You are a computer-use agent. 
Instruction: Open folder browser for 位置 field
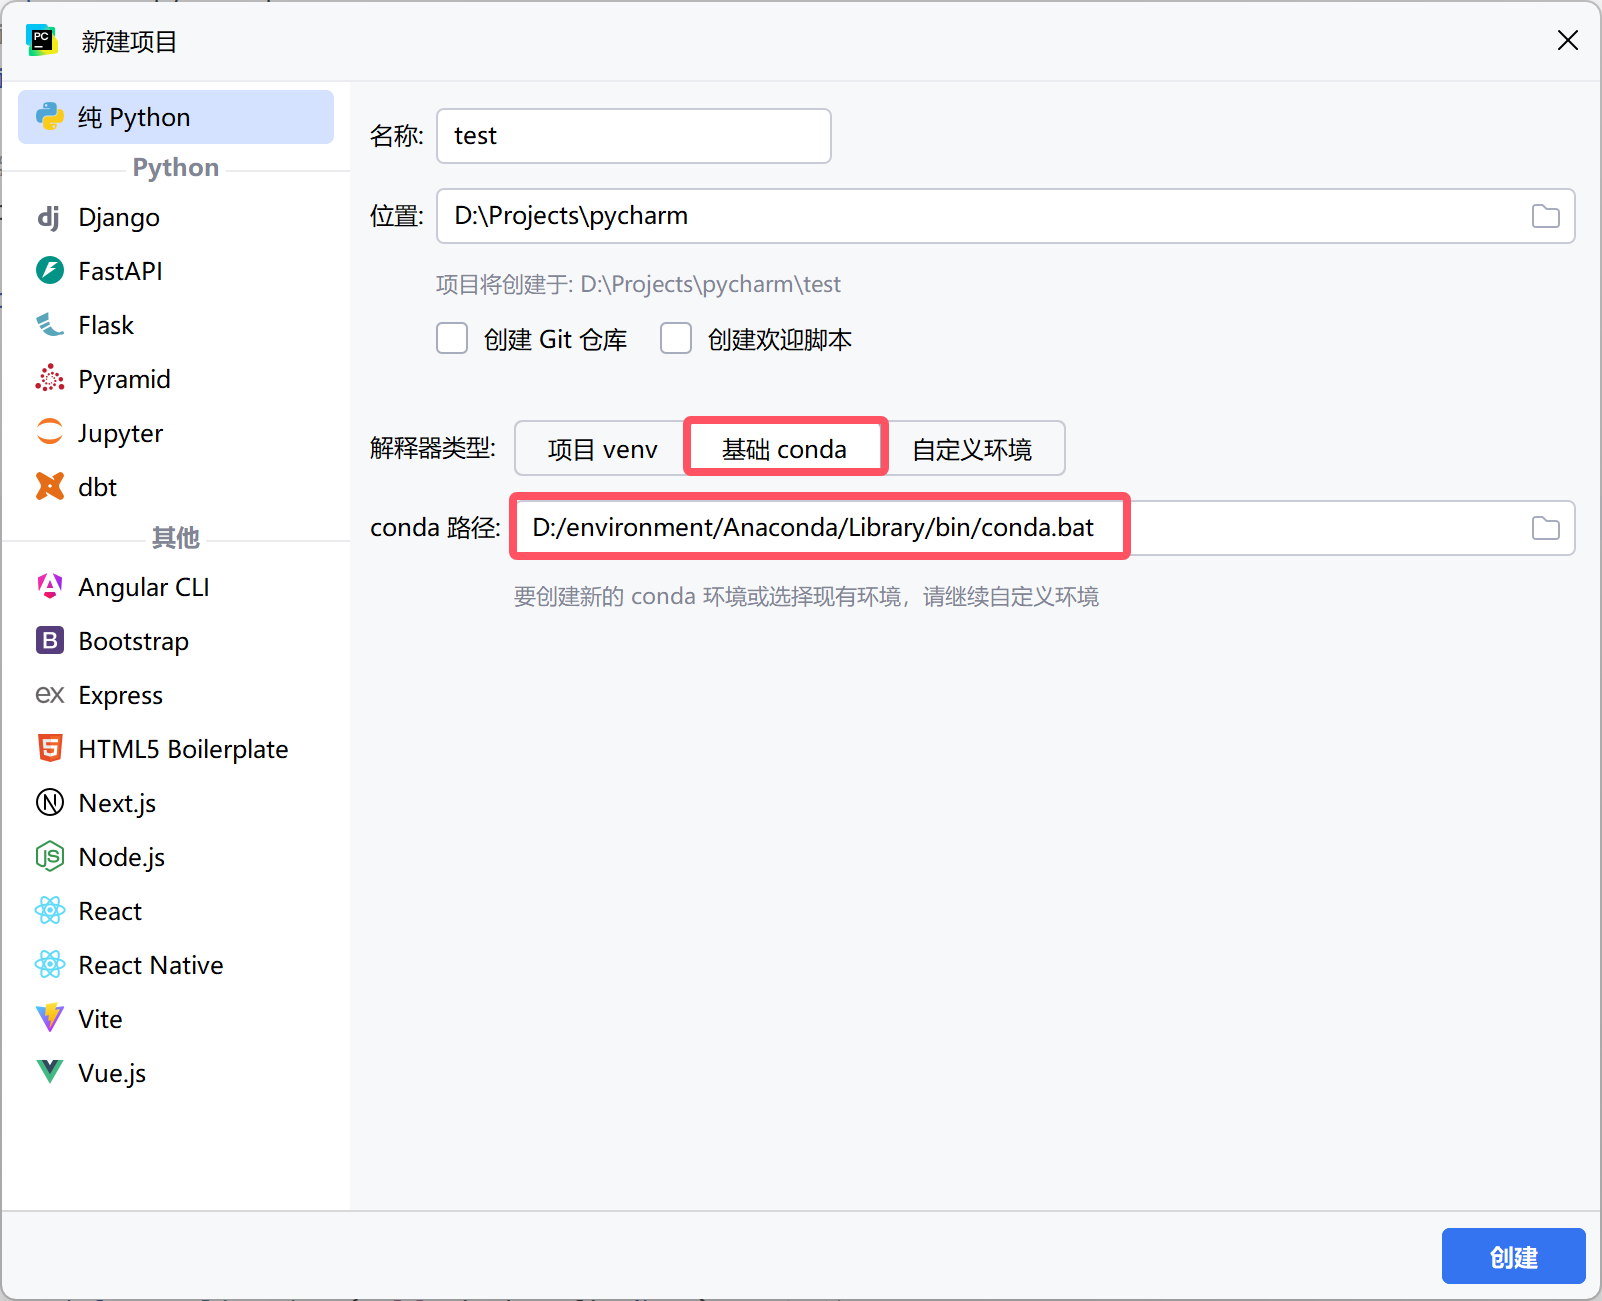pyautogui.click(x=1545, y=215)
